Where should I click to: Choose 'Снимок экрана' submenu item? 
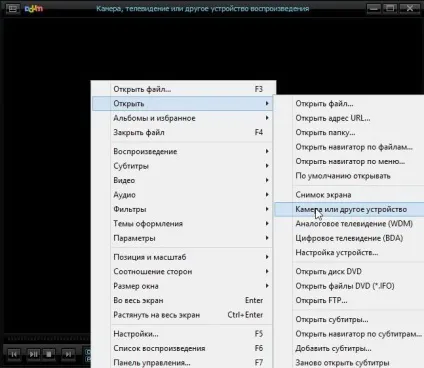(349, 195)
